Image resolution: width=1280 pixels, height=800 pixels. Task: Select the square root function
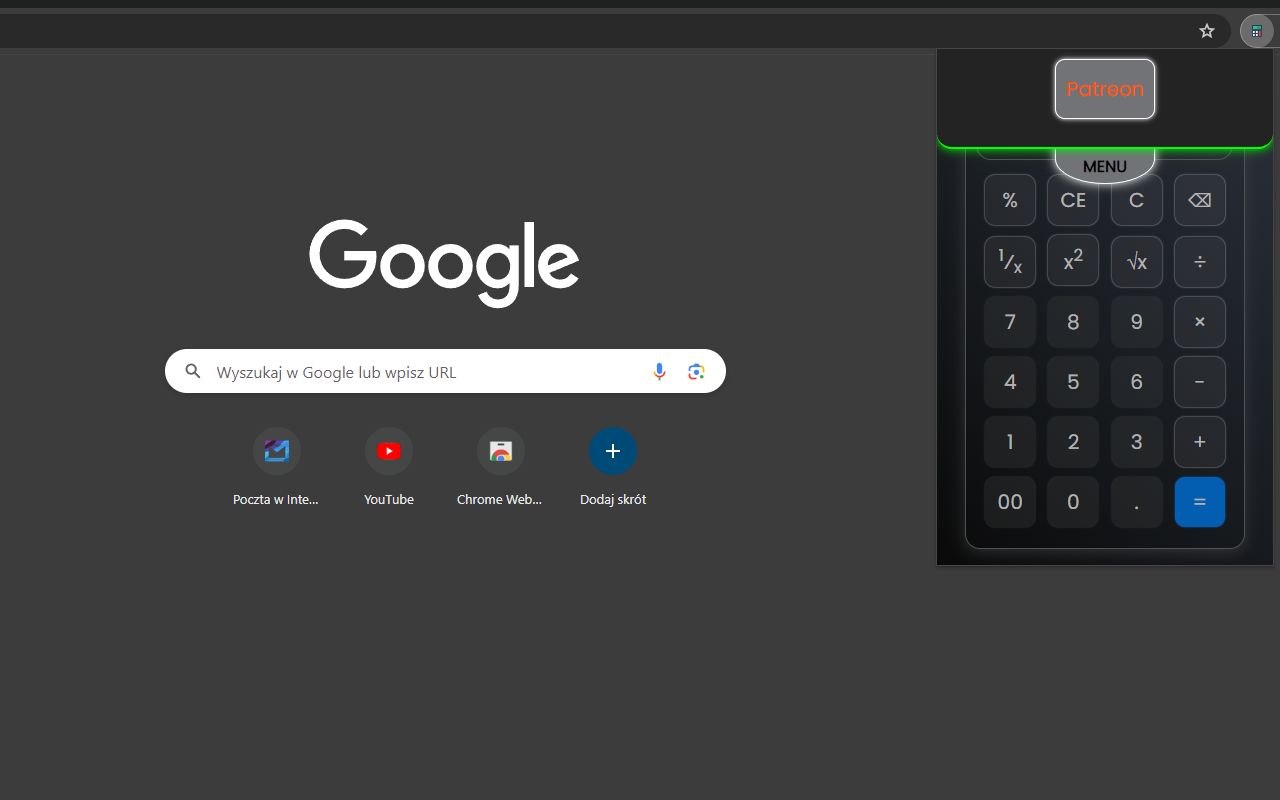tap(1136, 261)
